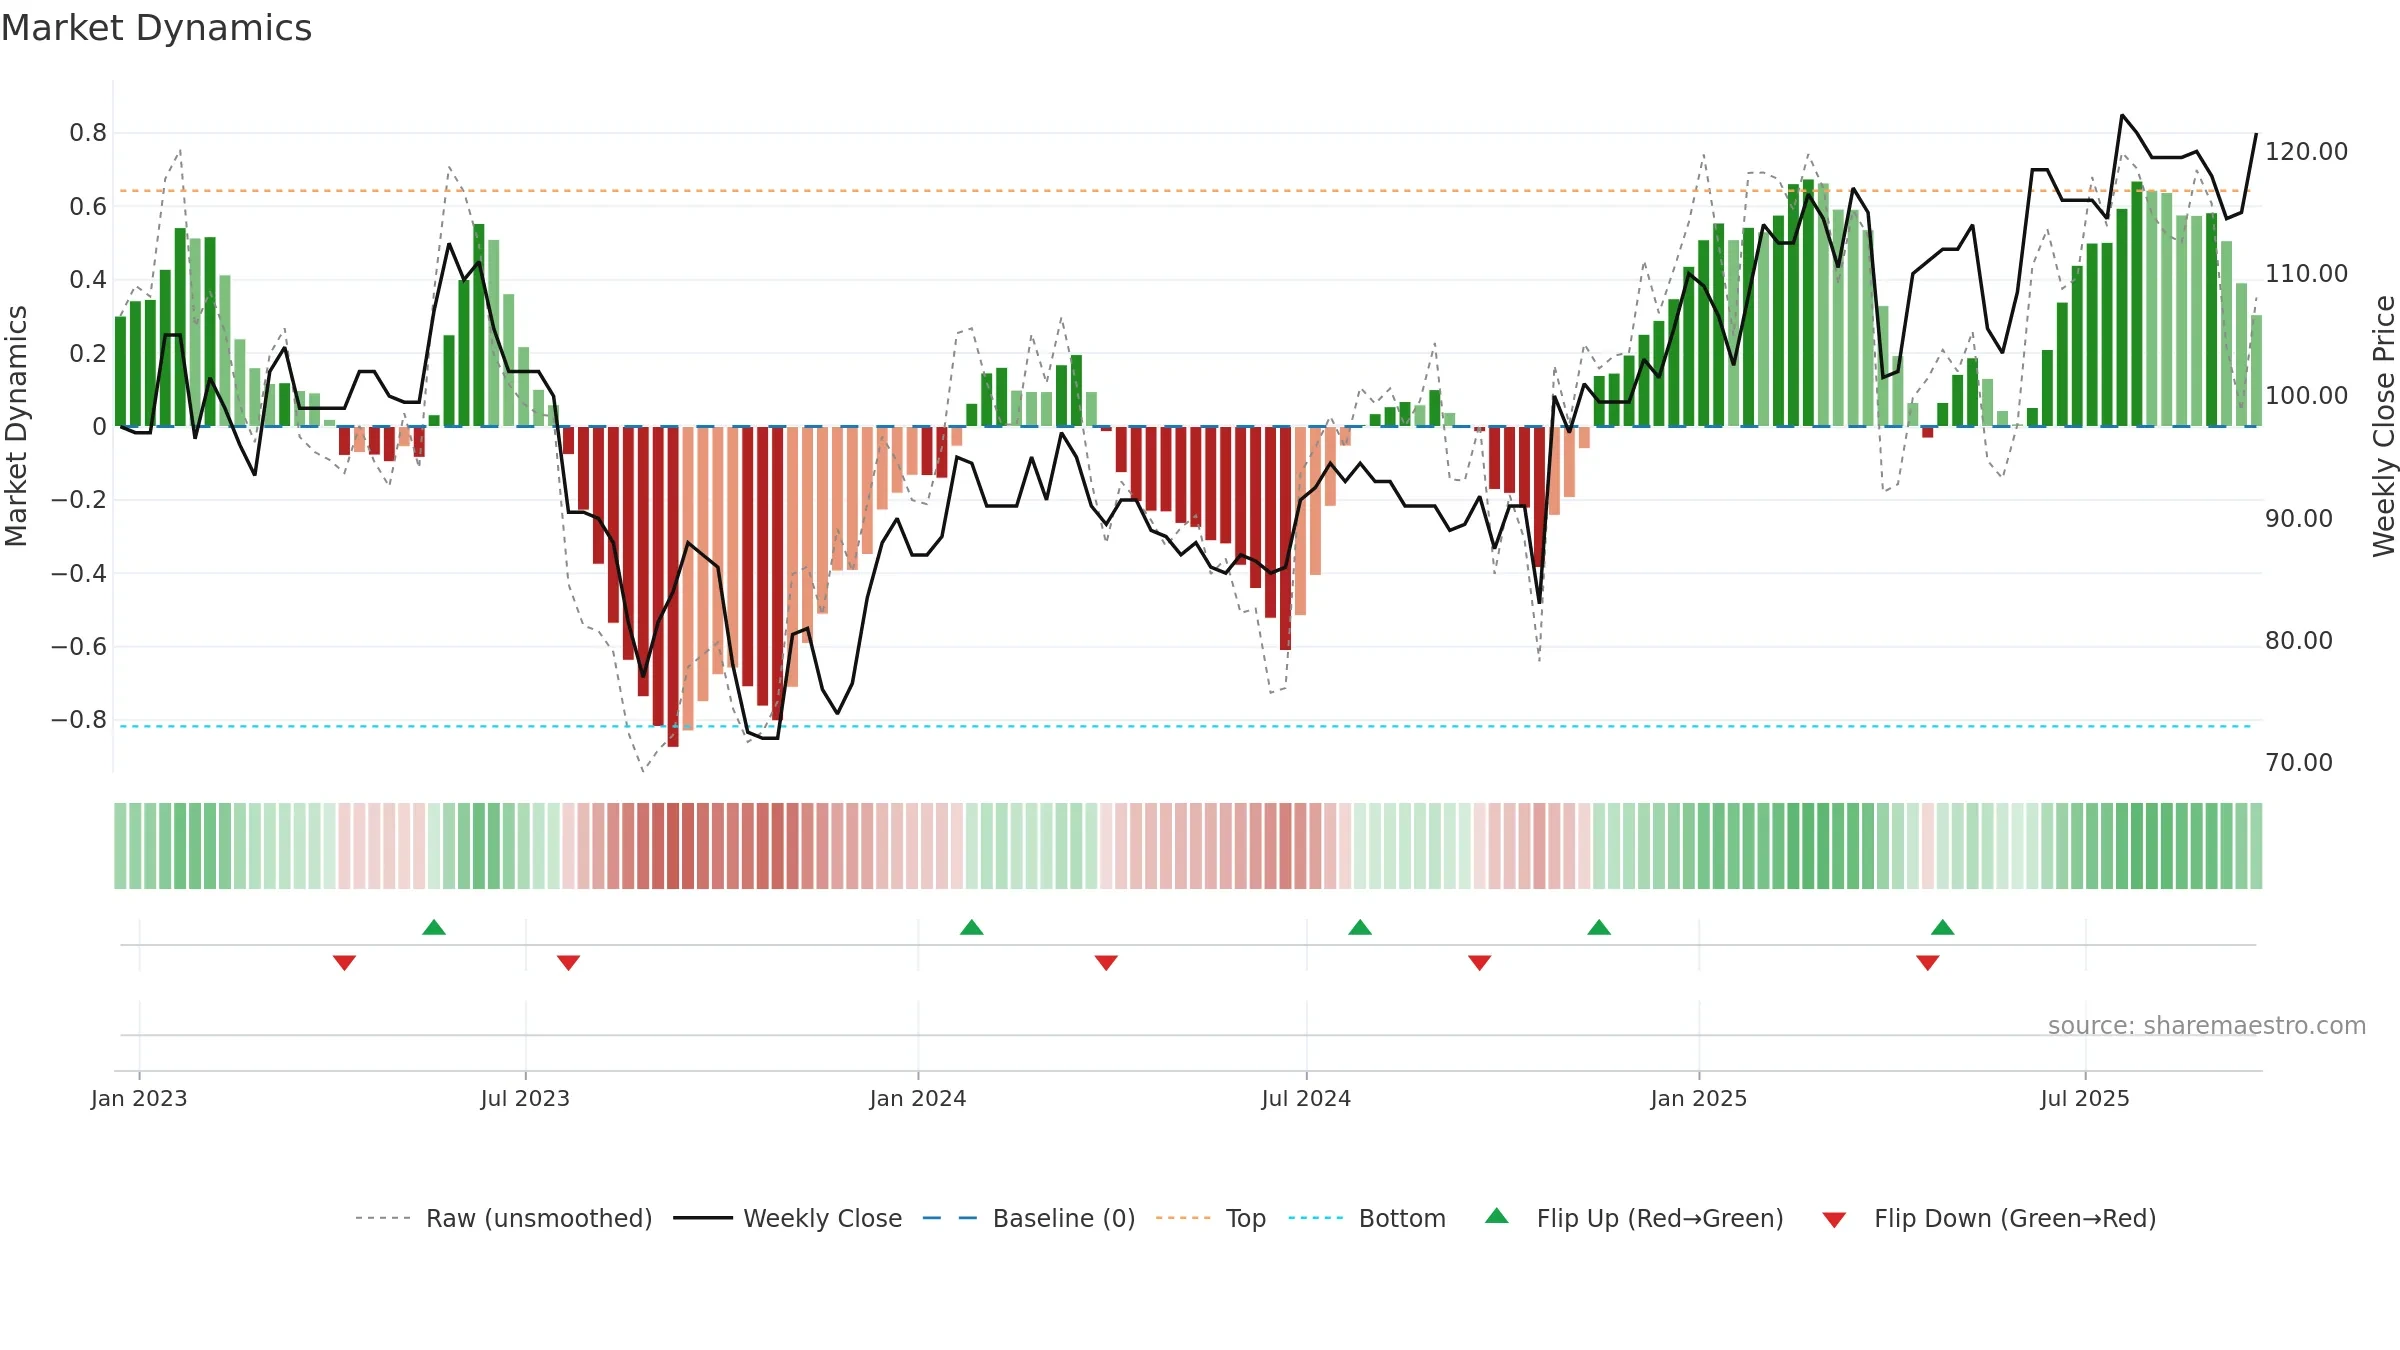Click the Market Dynamics chart title

(157, 28)
